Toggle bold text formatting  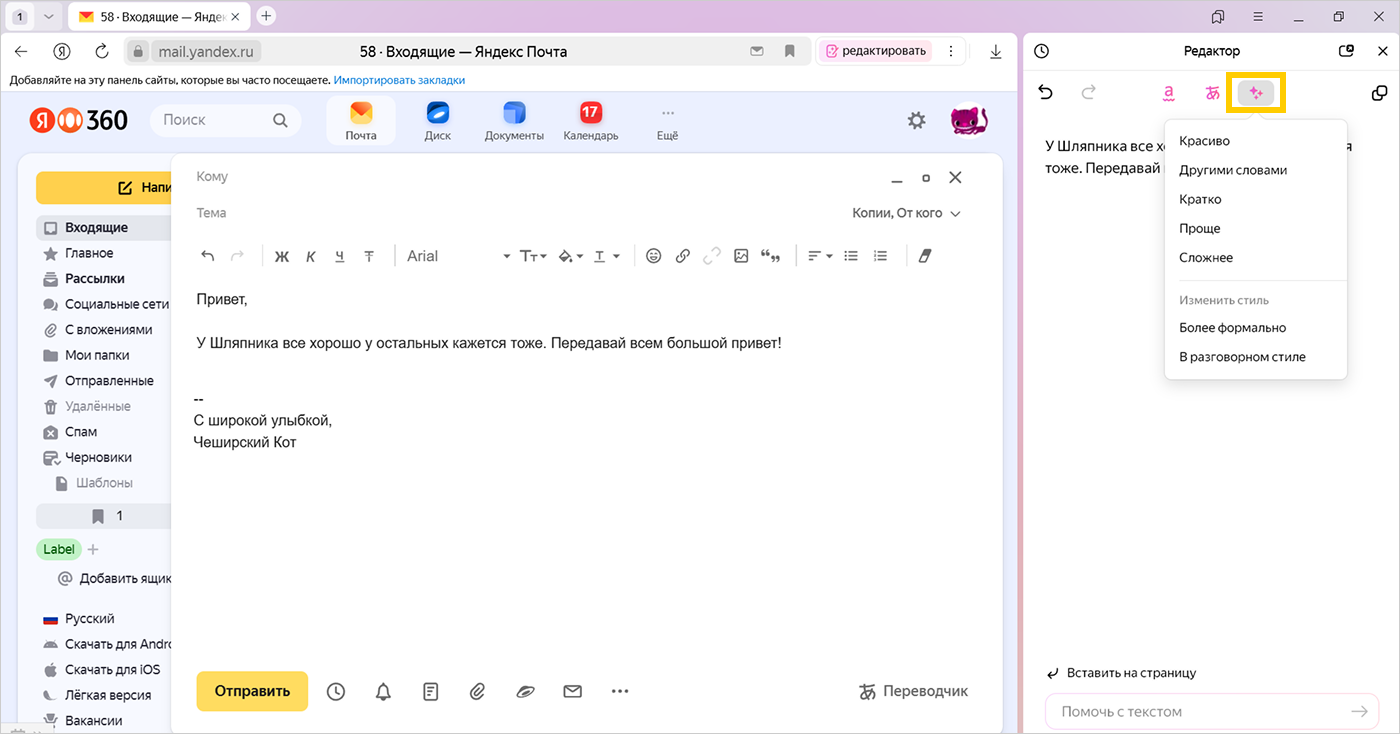[x=281, y=256]
